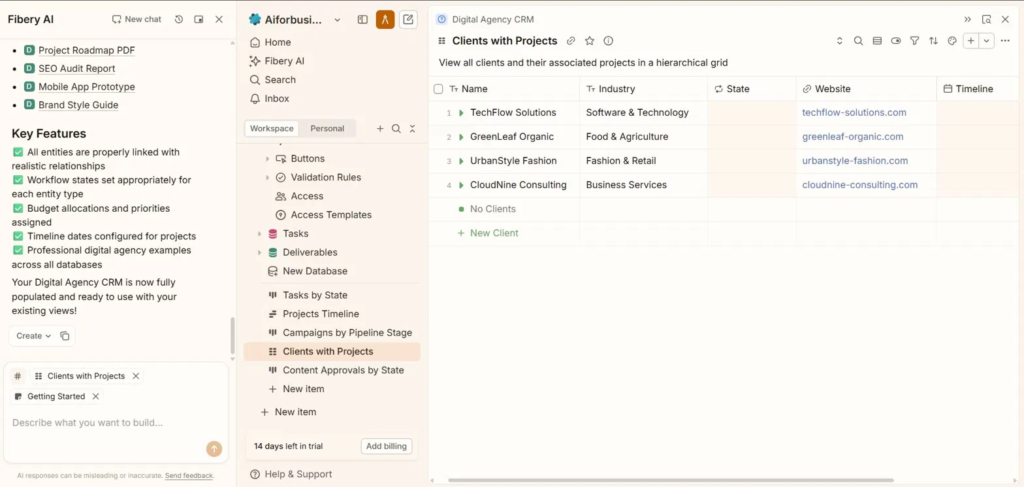The height and width of the screenshot is (487, 1024).
Task: Copy the AI response icon
Action: coord(65,336)
